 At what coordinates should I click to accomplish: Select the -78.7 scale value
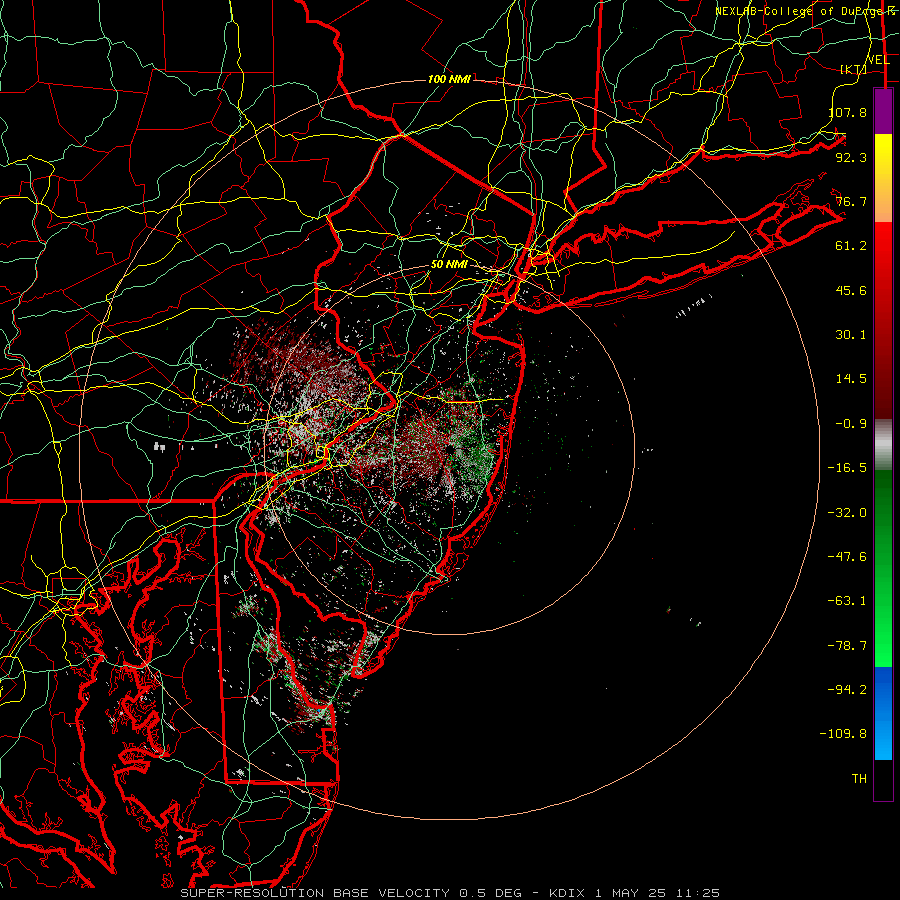847,646
